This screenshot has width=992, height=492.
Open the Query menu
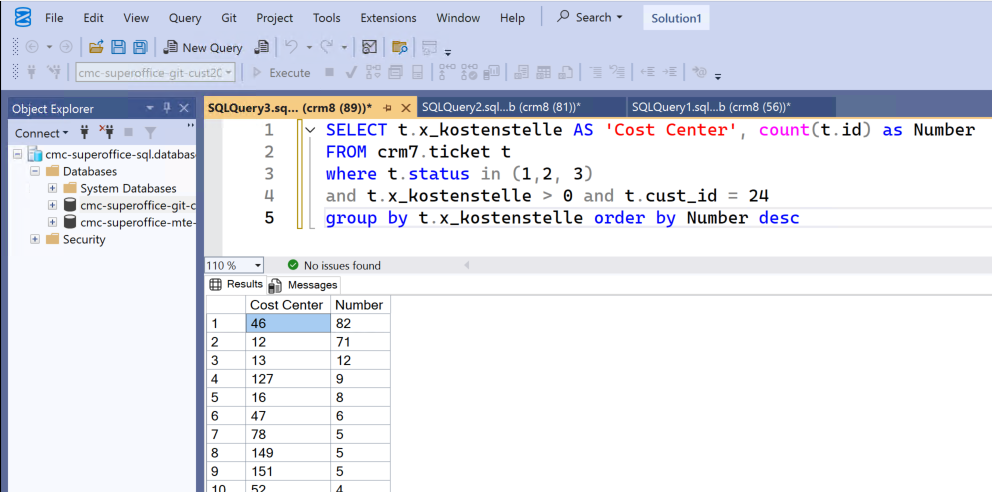(185, 18)
